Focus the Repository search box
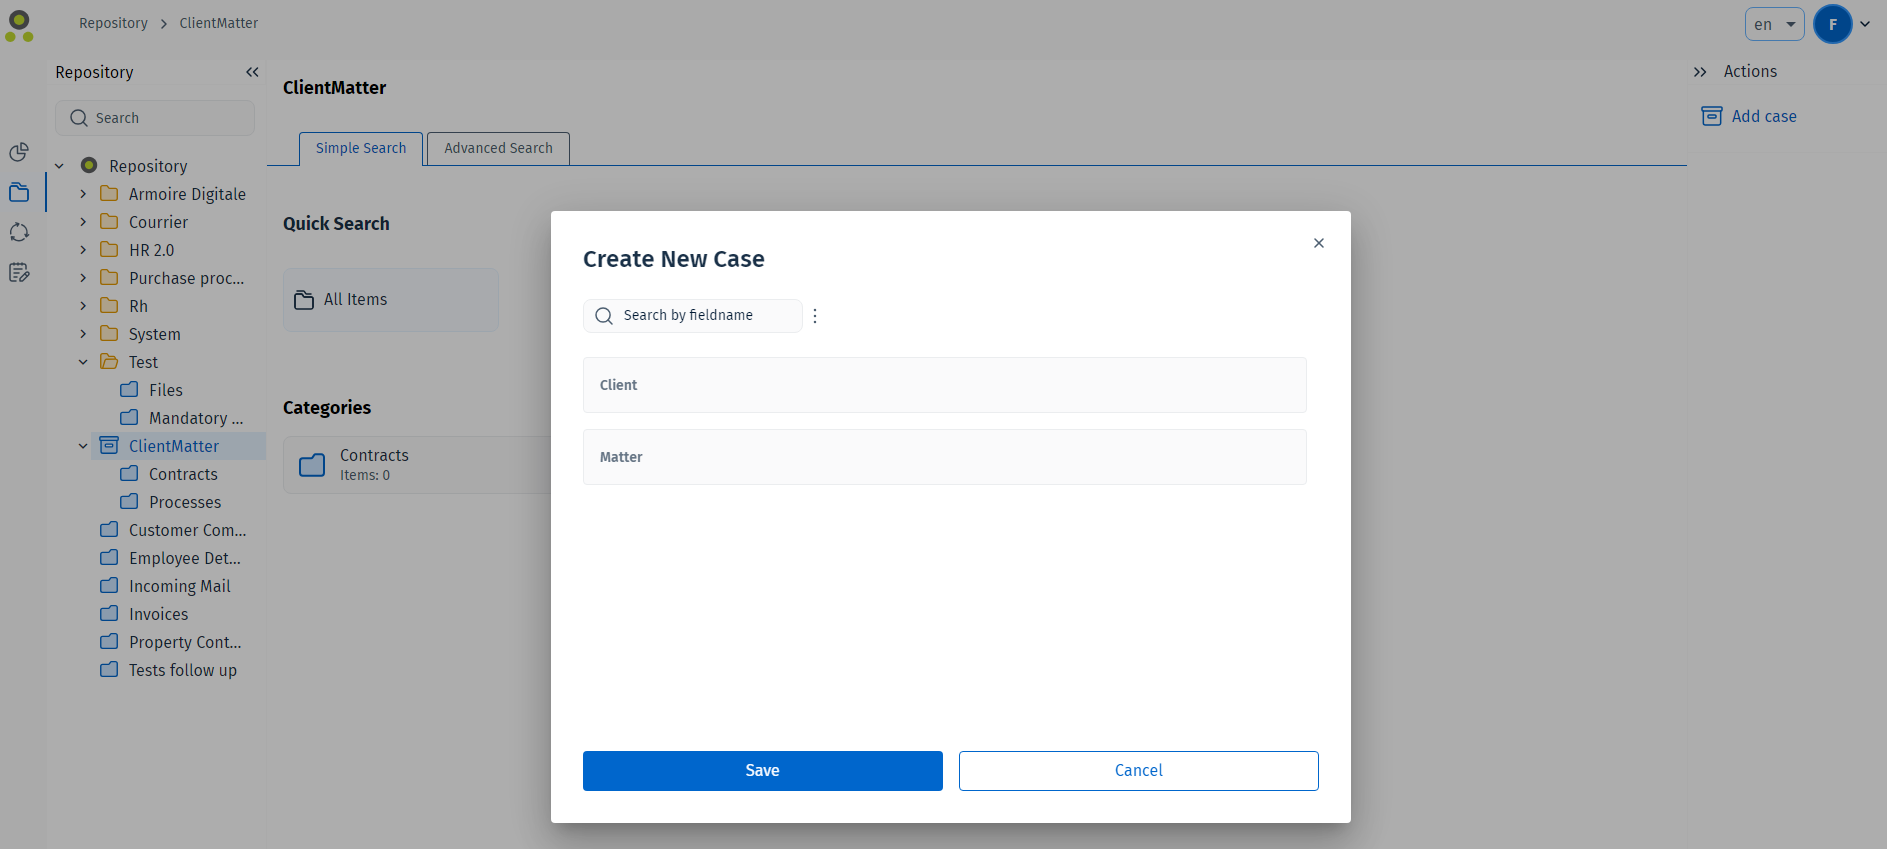 click(155, 118)
